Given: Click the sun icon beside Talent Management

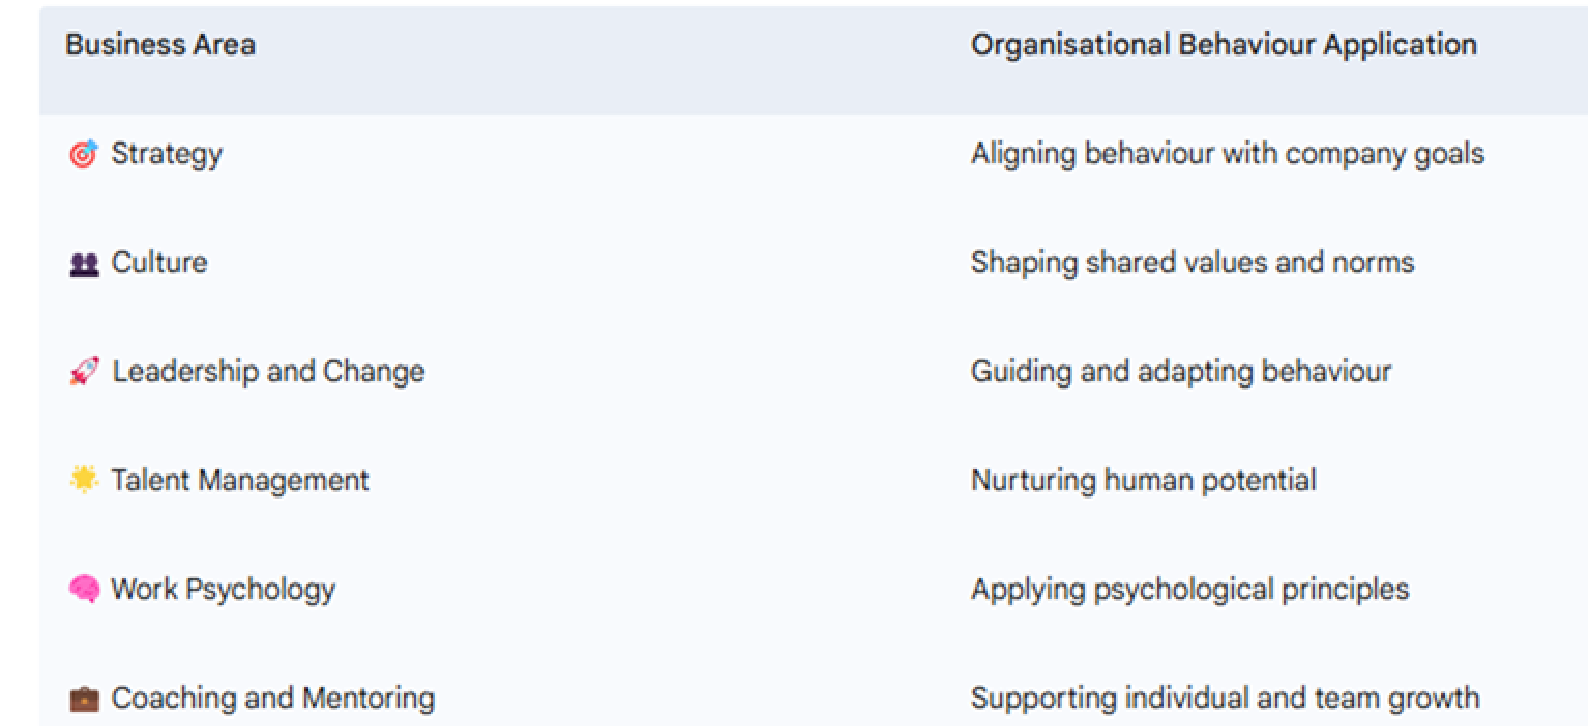Looking at the screenshot, I should pyautogui.click(x=84, y=479).
